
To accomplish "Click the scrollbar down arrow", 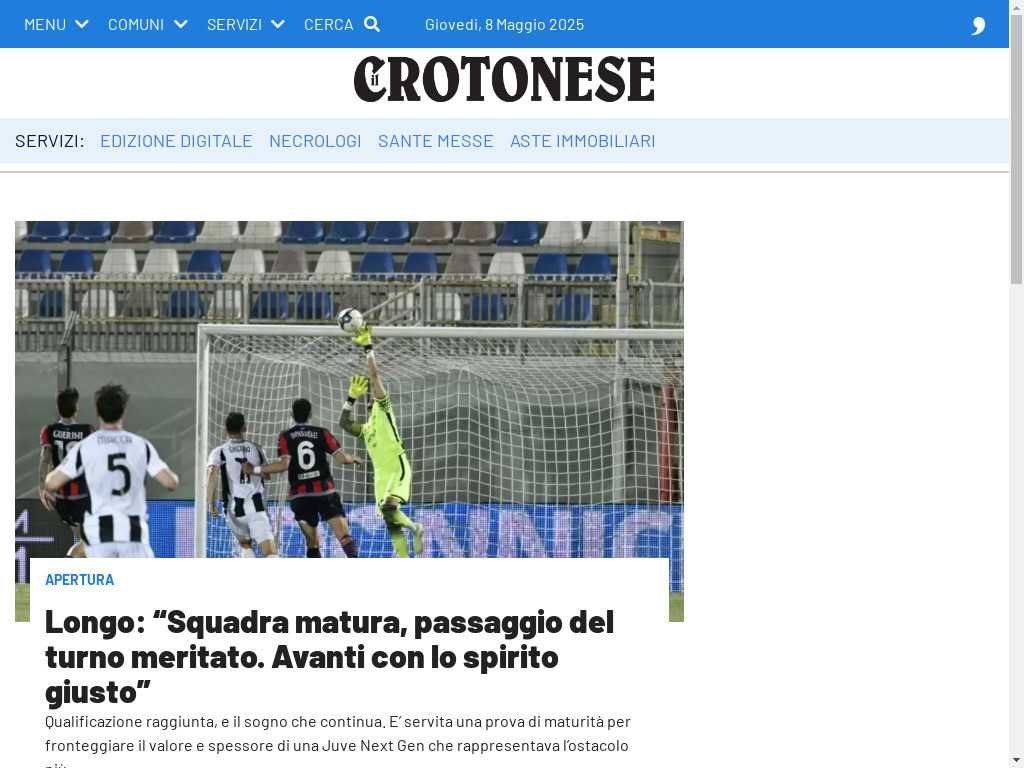I will click(x=1016, y=762).
